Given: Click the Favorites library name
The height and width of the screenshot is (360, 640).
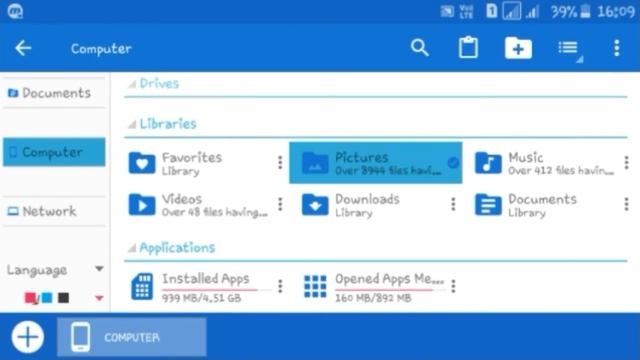Looking at the screenshot, I should [x=192, y=157].
